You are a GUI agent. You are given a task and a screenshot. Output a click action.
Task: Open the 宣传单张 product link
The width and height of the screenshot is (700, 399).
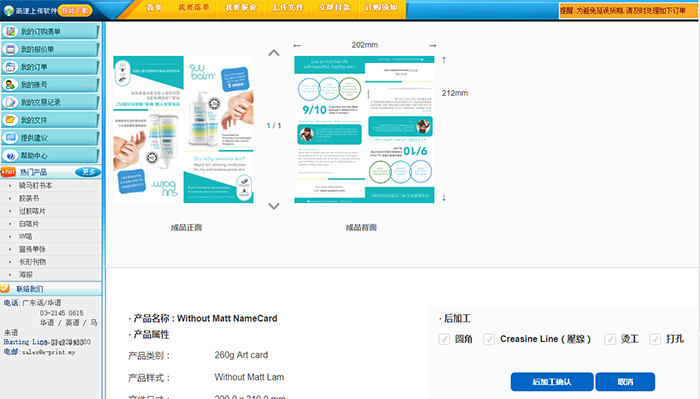click(32, 249)
